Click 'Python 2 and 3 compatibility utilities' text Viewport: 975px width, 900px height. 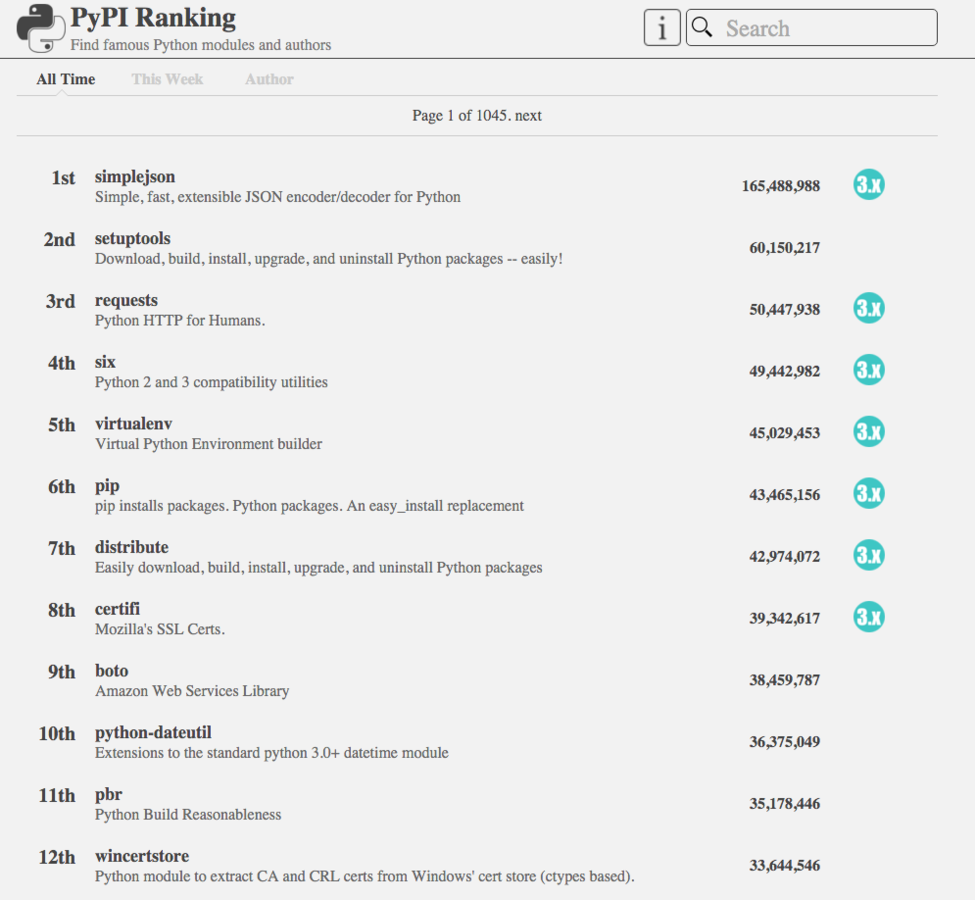coord(211,383)
